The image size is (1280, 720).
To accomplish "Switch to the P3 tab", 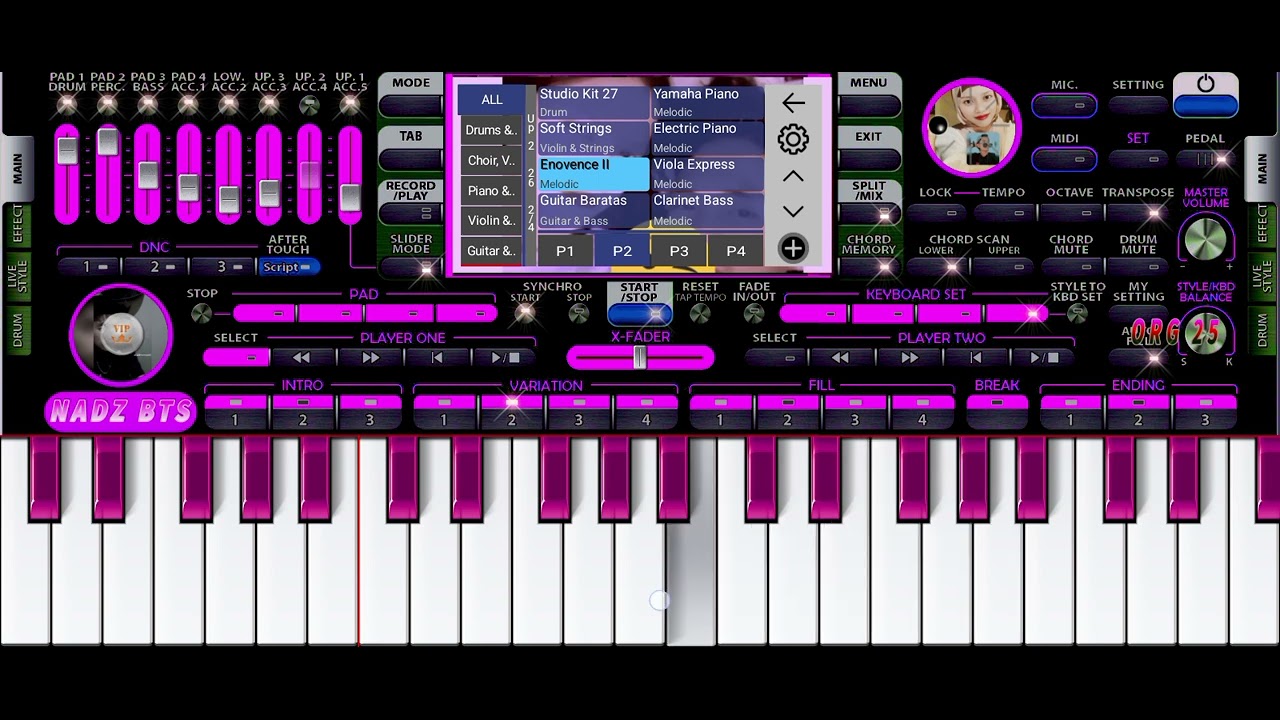I will (679, 251).
